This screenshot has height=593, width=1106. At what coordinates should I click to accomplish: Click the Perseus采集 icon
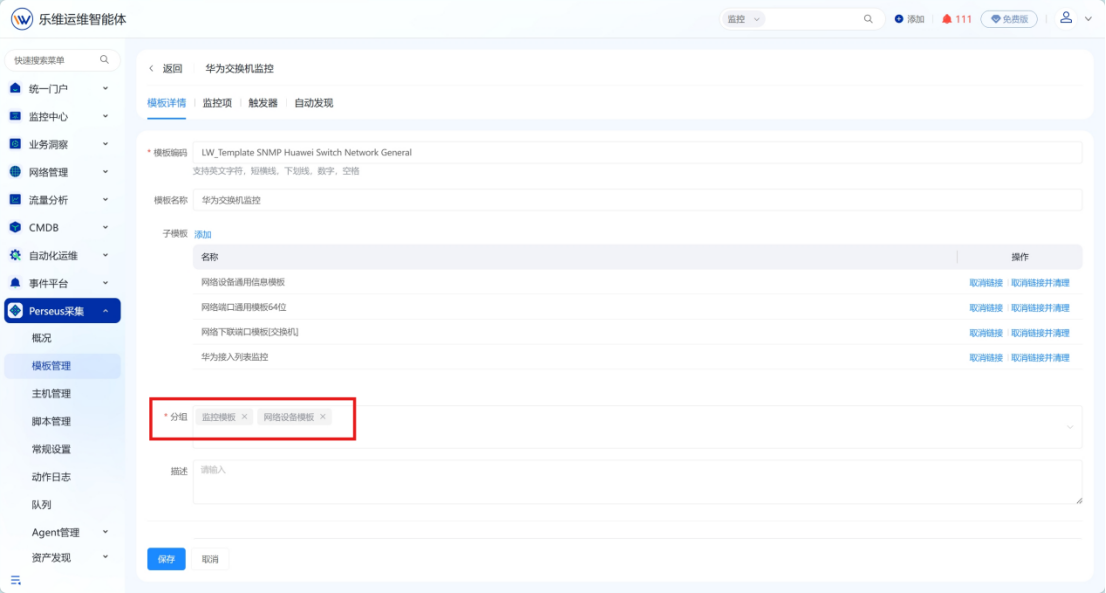15,311
